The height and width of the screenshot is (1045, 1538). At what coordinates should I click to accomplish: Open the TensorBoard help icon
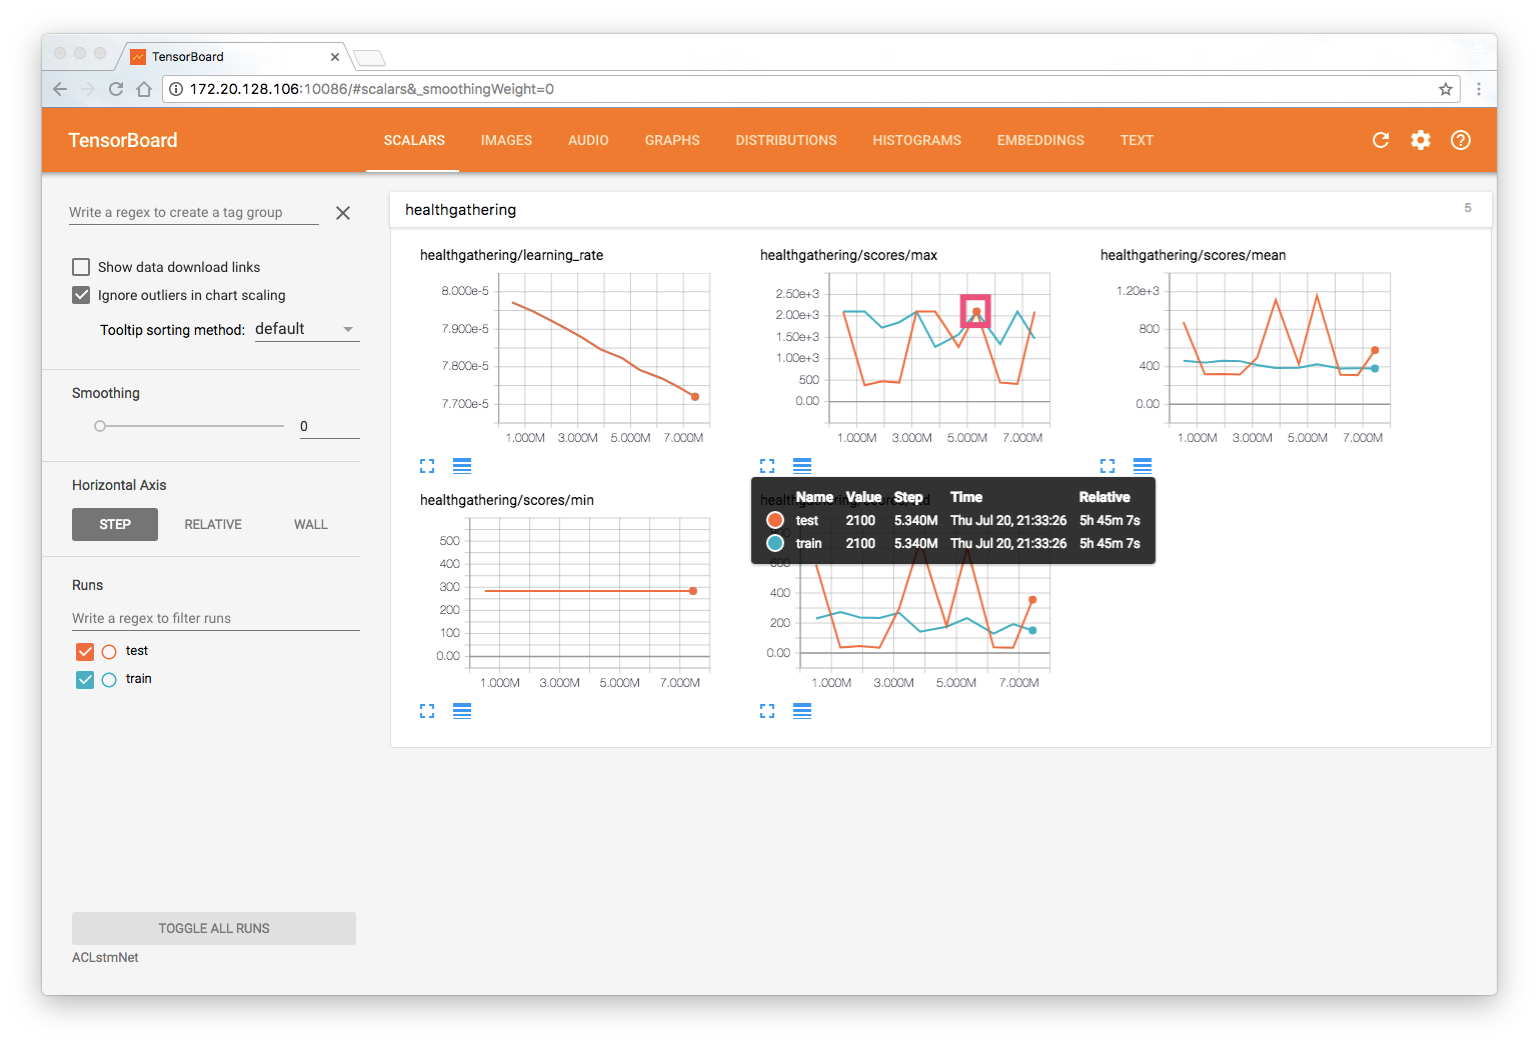[x=1461, y=140]
